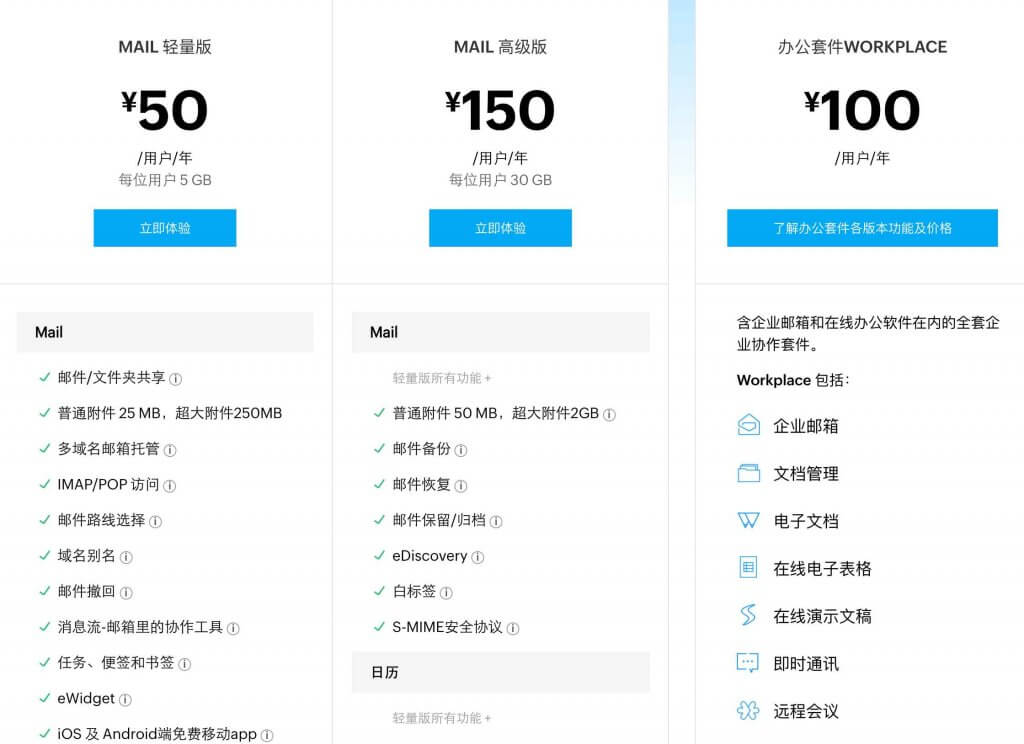The height and width of the screenshot is (744, 1024).
Task: Open 了解办公套件各版本功能及价格 button
Action: (862, 228)
